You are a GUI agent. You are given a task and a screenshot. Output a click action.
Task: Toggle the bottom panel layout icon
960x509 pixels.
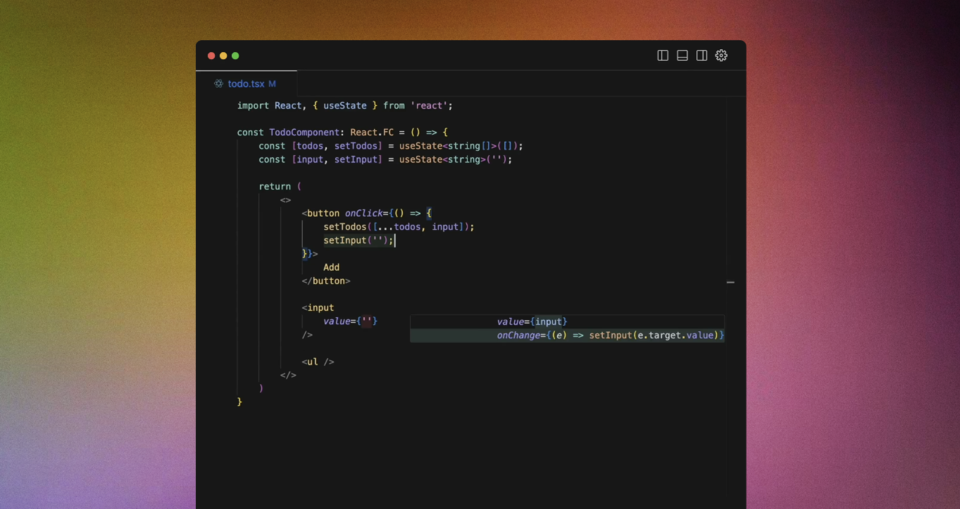pos(682,56)
